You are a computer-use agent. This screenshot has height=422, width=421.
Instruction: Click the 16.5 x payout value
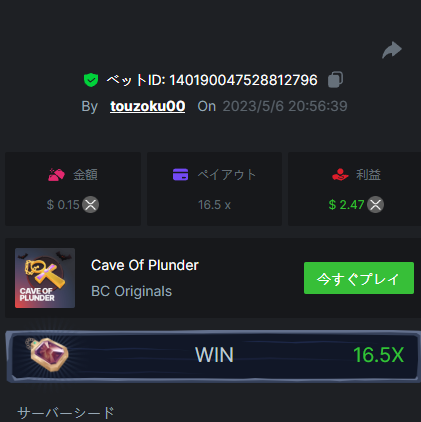tap(214, 205)
